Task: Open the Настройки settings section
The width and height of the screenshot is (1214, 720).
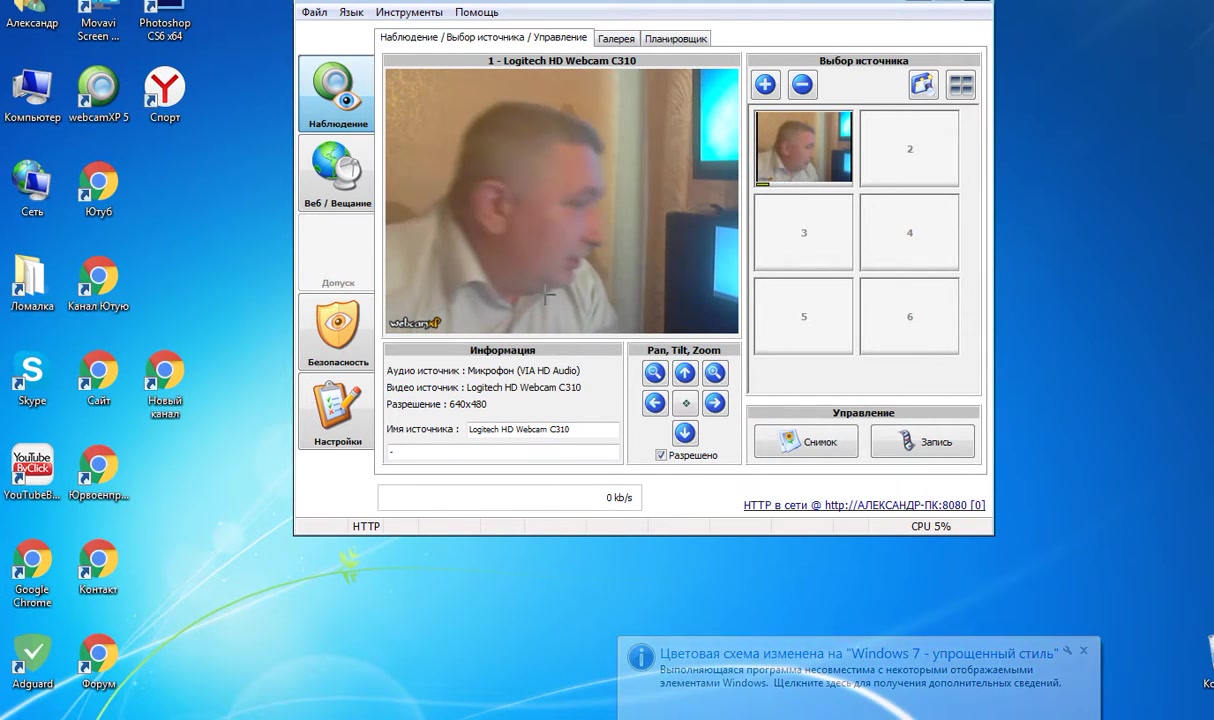Action: (x=337, y=413)
